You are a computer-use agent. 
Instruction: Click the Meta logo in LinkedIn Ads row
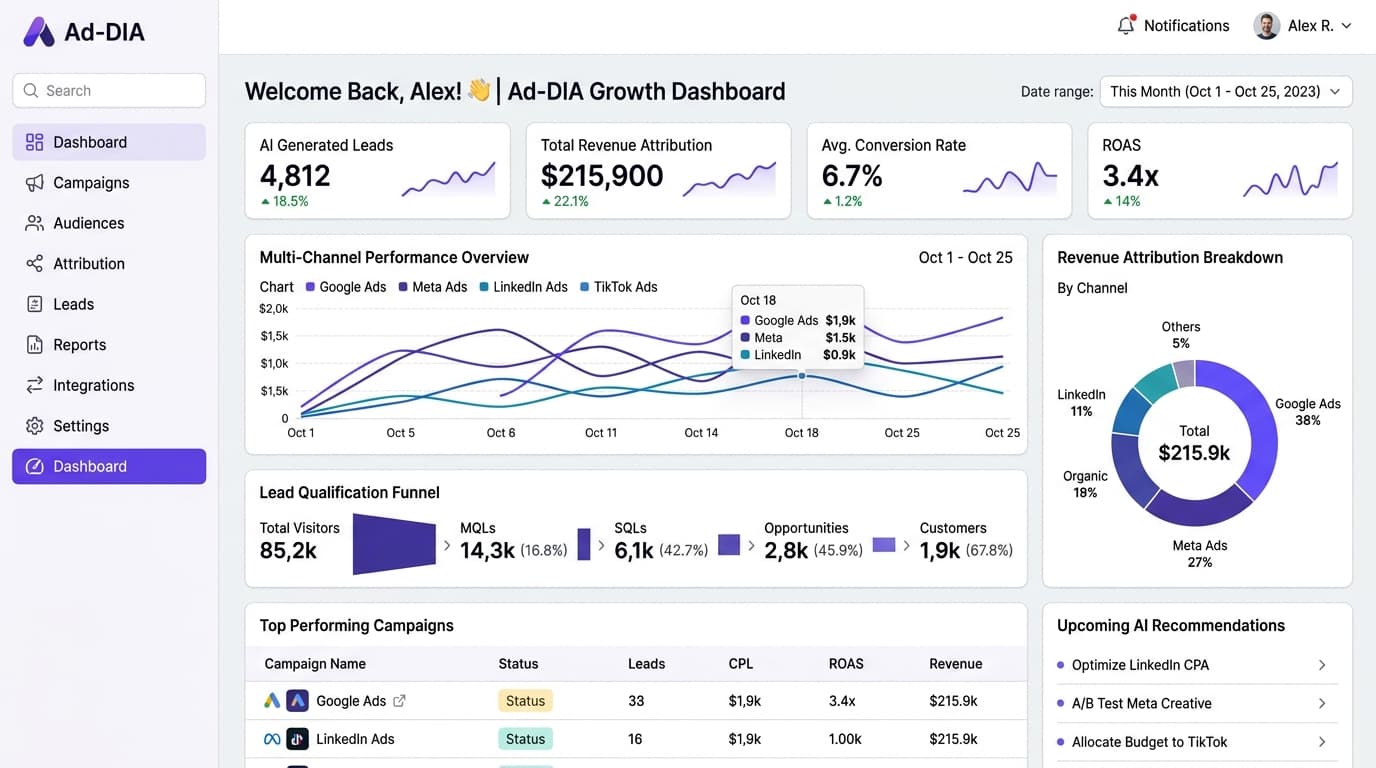coord(272,739)
